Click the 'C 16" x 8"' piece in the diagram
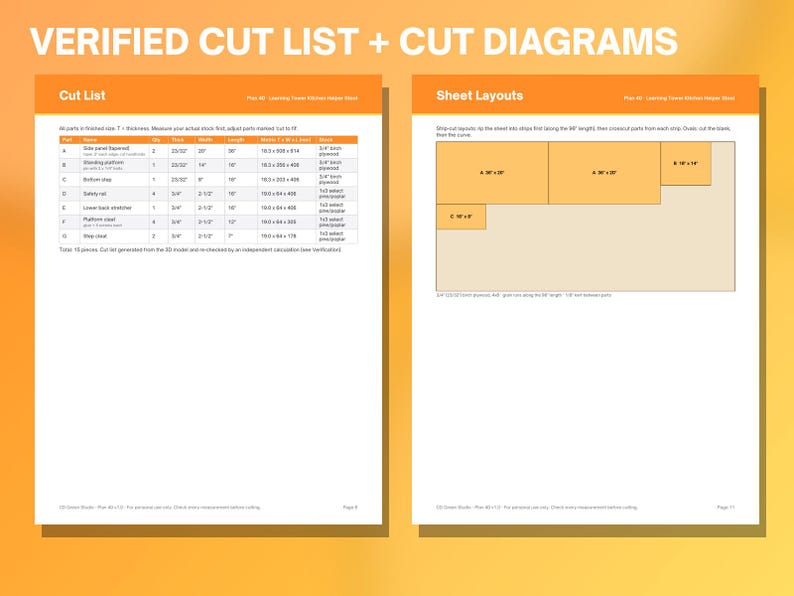 point(461,217)
